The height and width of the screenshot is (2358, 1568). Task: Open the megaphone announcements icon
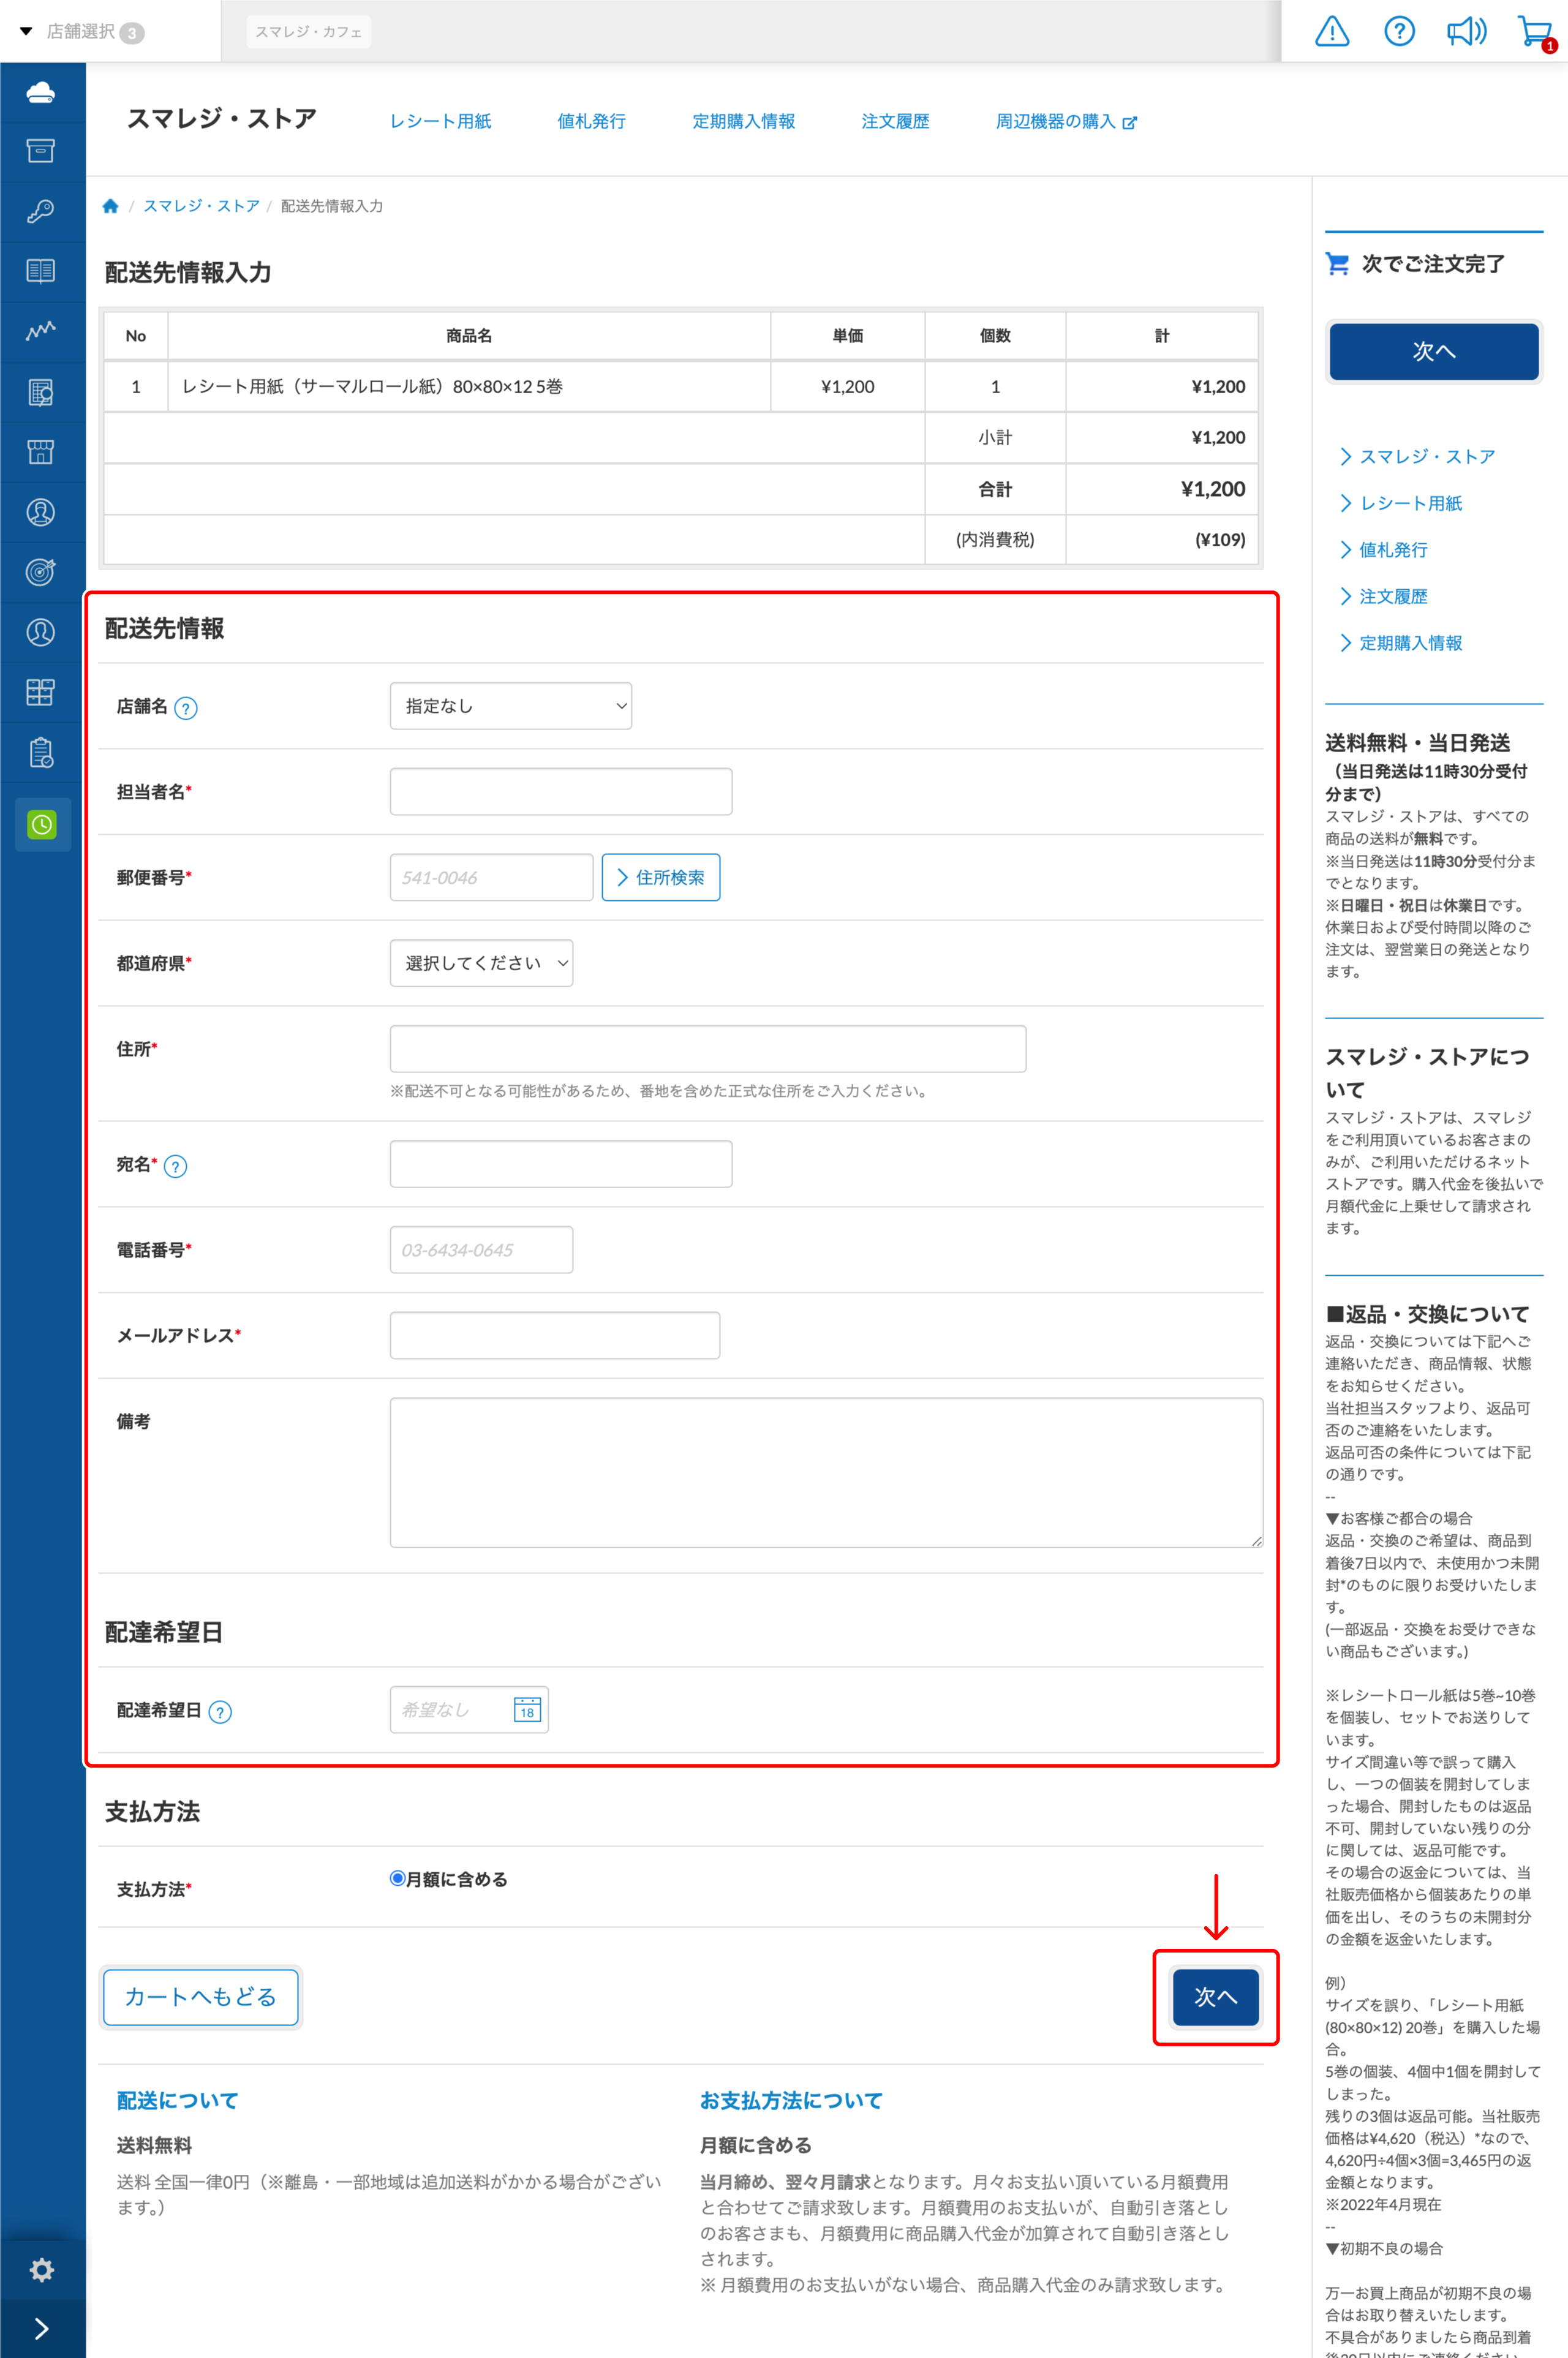[1466, 31]
